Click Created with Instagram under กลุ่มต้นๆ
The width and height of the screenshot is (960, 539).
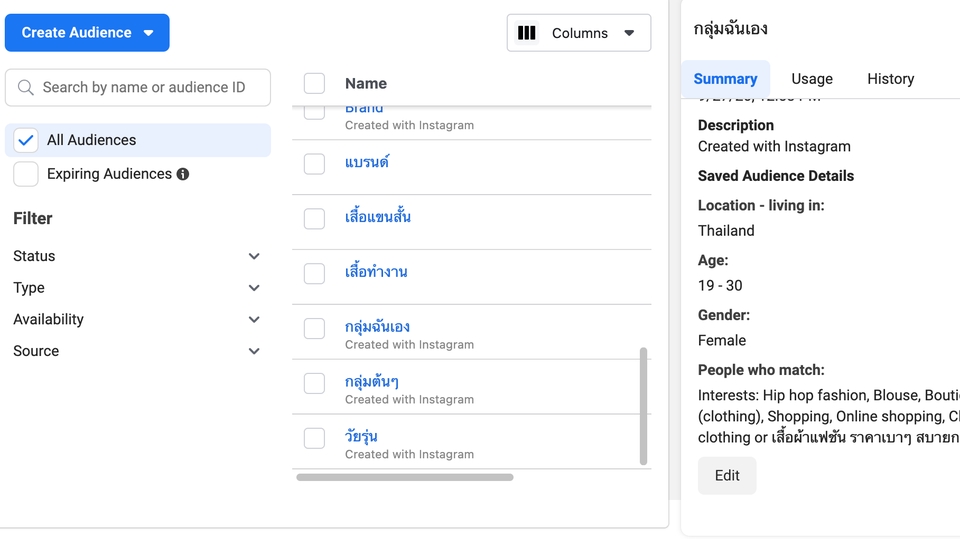click(x=409, y=399)
